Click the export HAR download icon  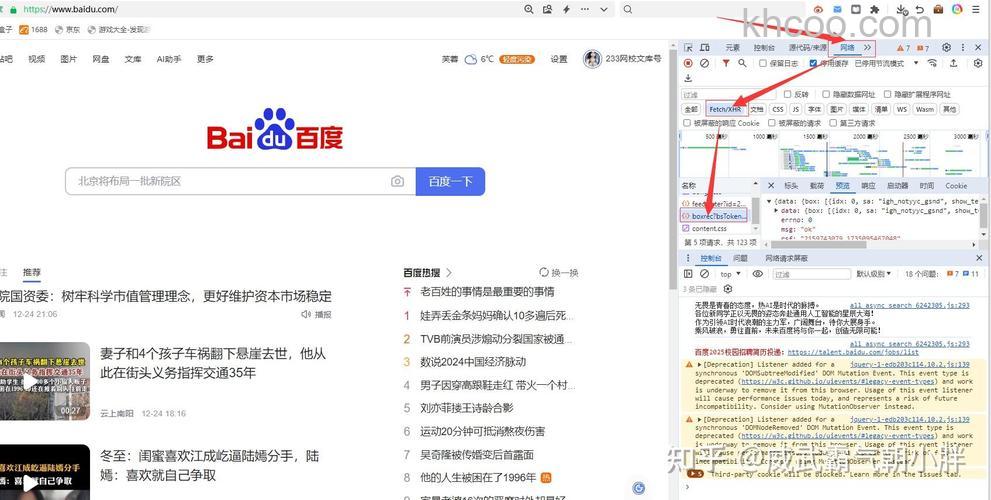click(688, 78)
